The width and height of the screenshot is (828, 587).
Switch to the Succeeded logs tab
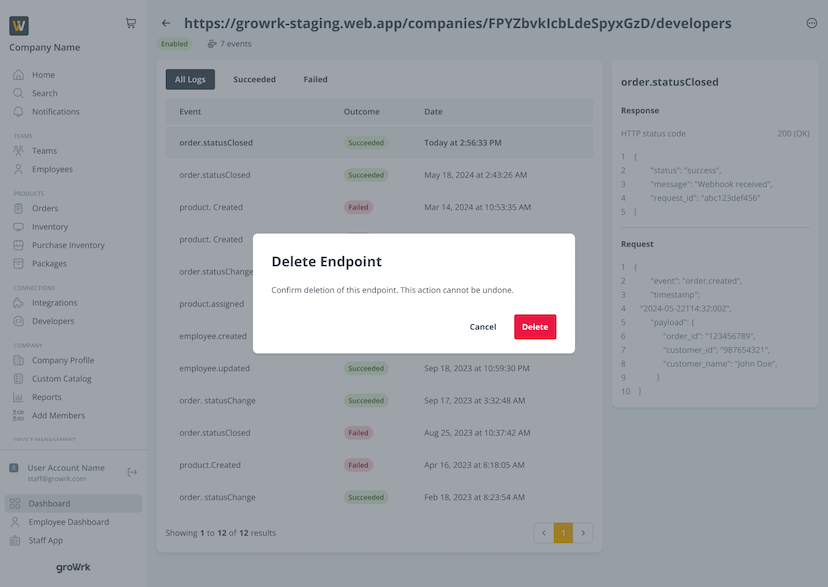253,78
